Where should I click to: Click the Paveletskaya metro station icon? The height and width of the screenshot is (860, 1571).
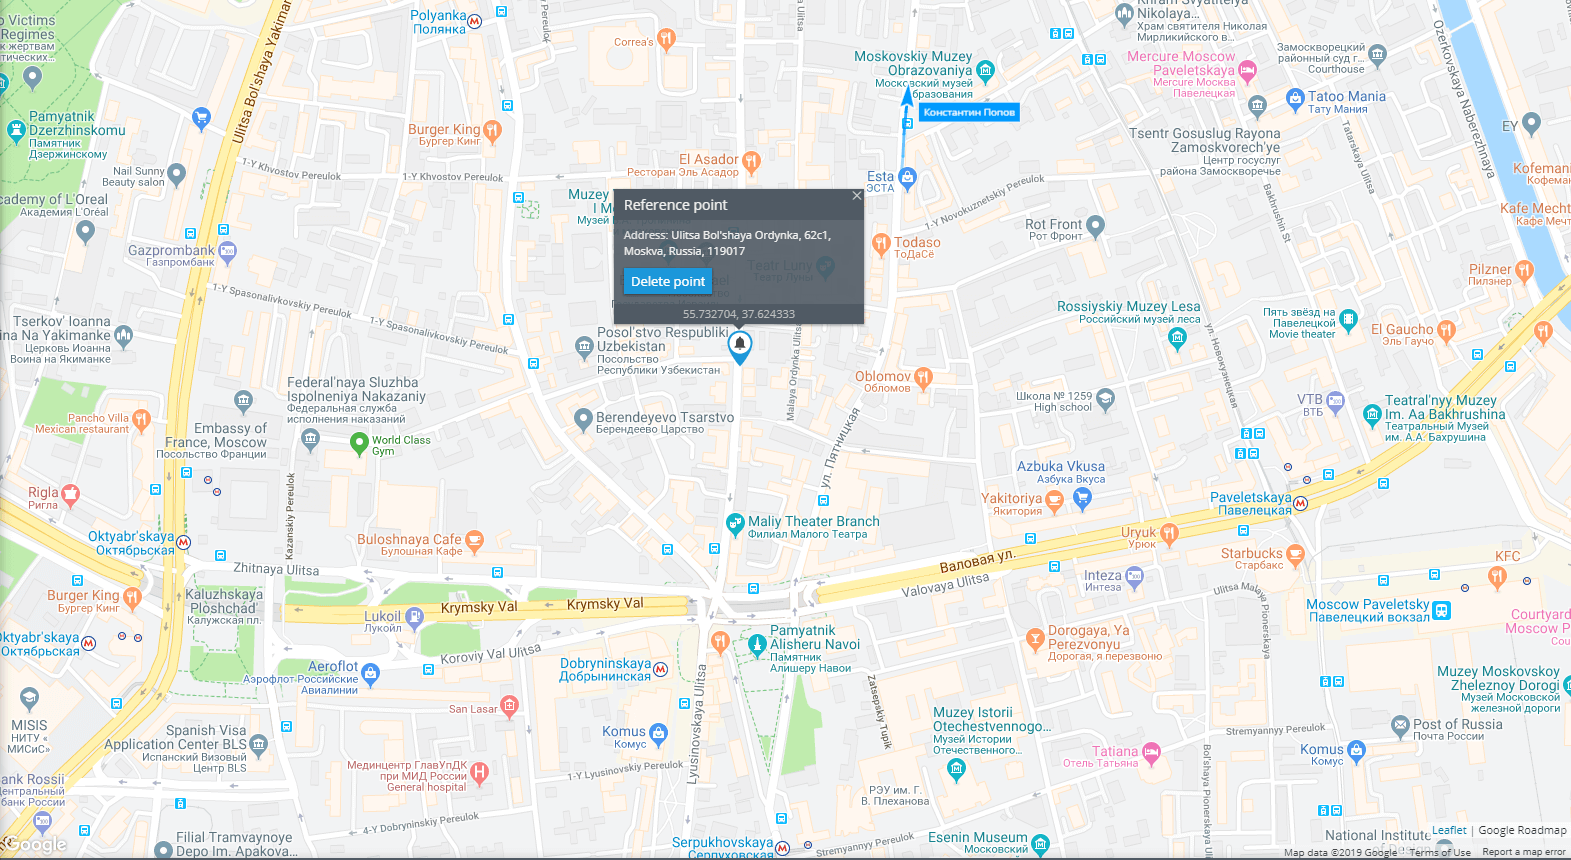pyautogui.click(x=1300, y=503)
